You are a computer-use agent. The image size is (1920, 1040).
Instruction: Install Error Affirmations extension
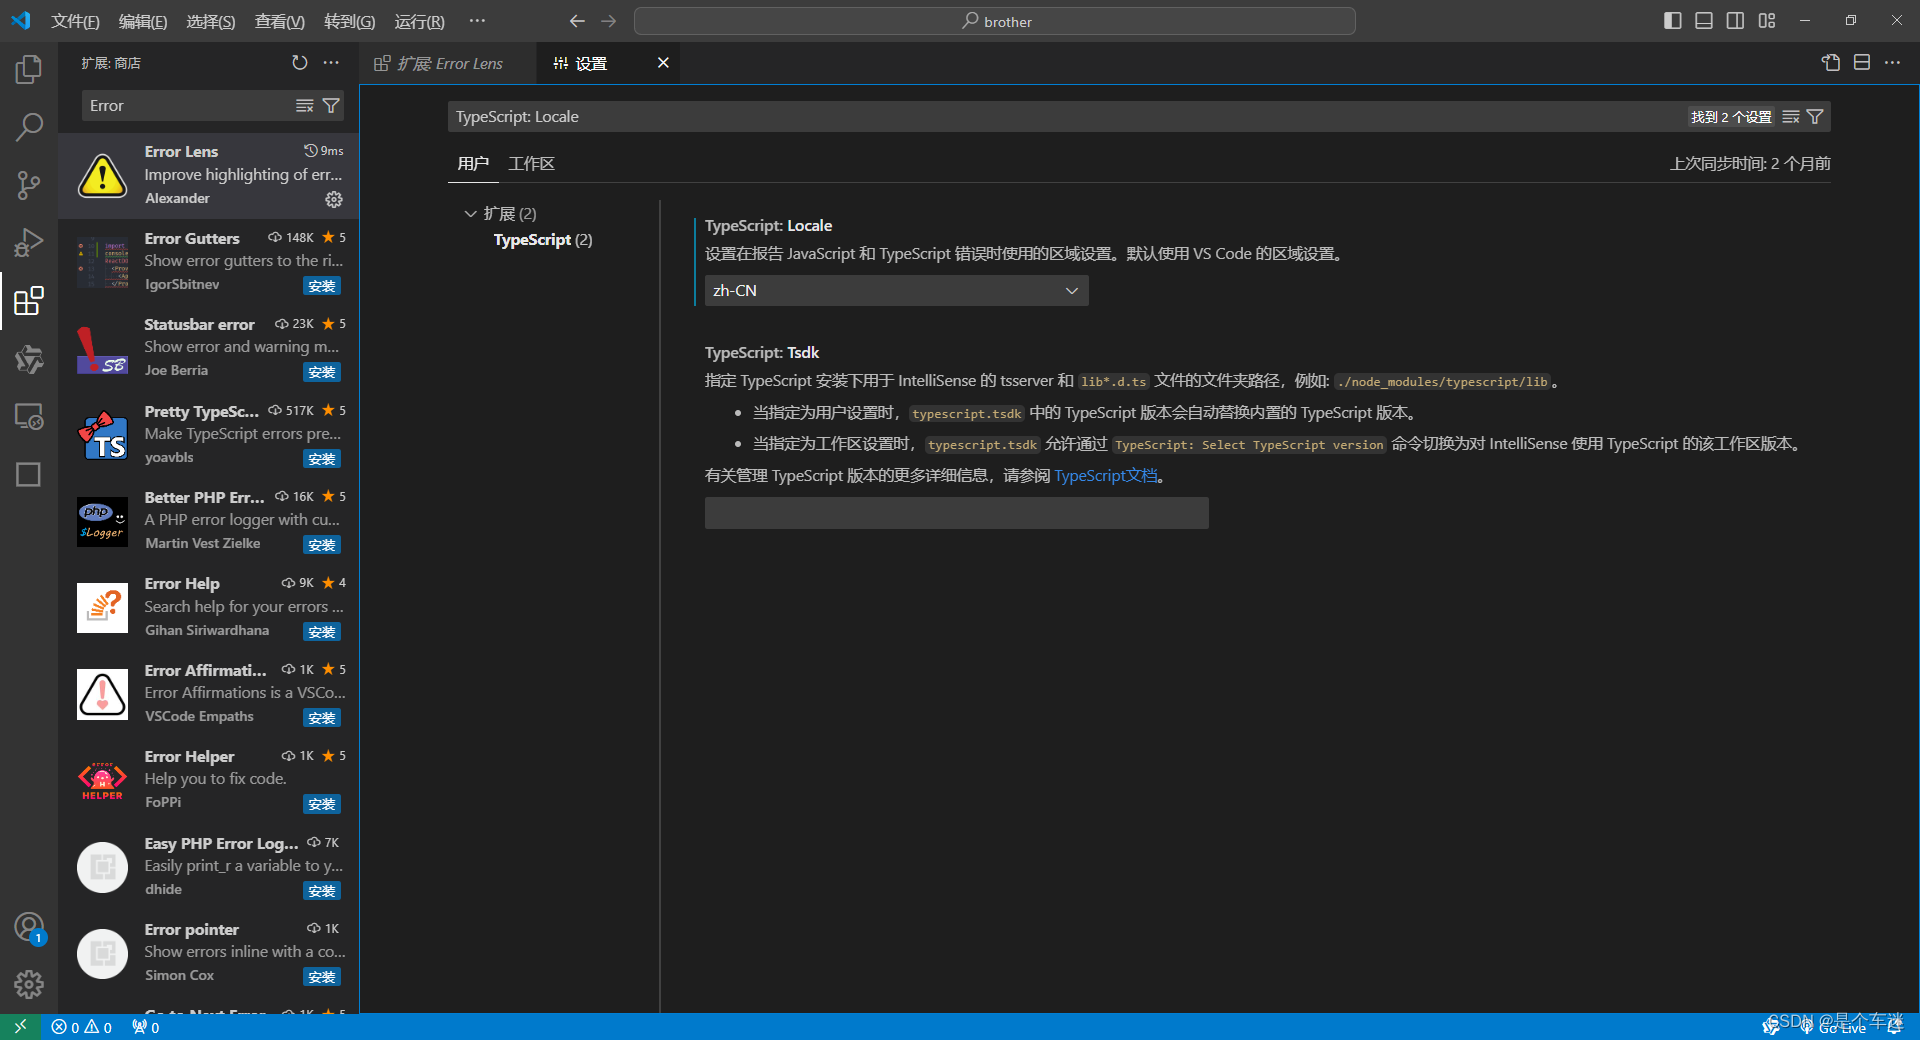tap(322, 719)
